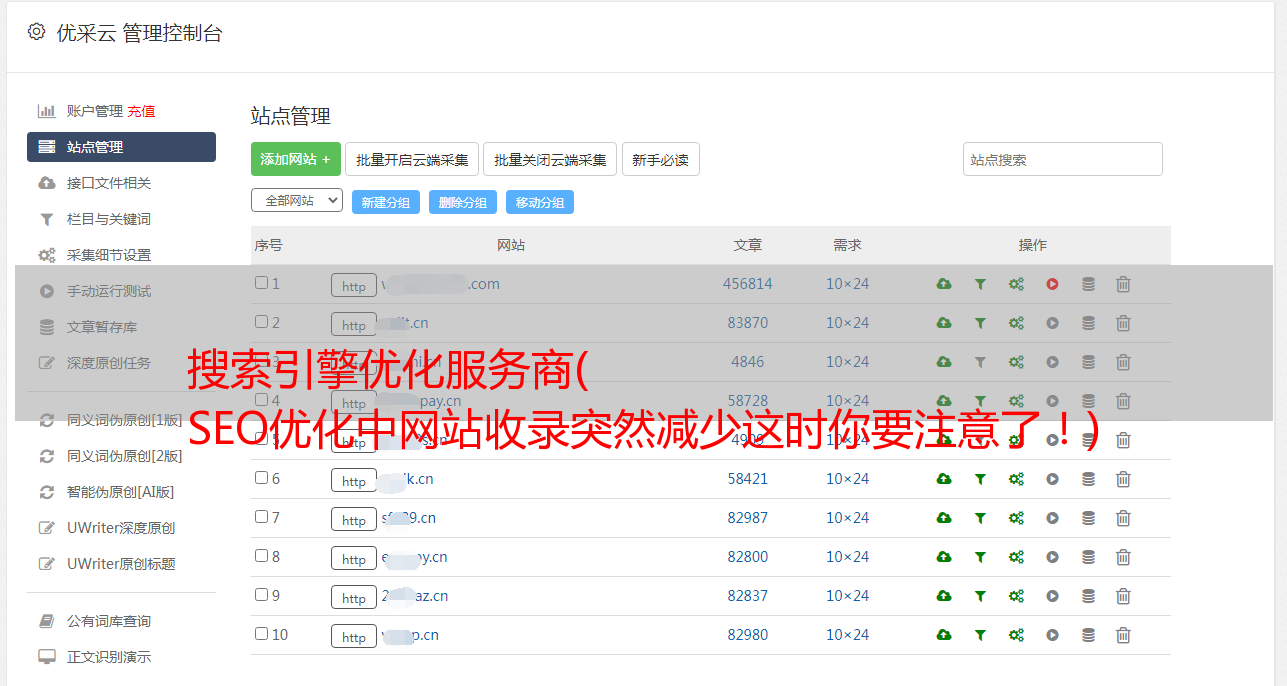Click the 新建分组 button
Screen dimensions: 1287x686
(385, 202)
